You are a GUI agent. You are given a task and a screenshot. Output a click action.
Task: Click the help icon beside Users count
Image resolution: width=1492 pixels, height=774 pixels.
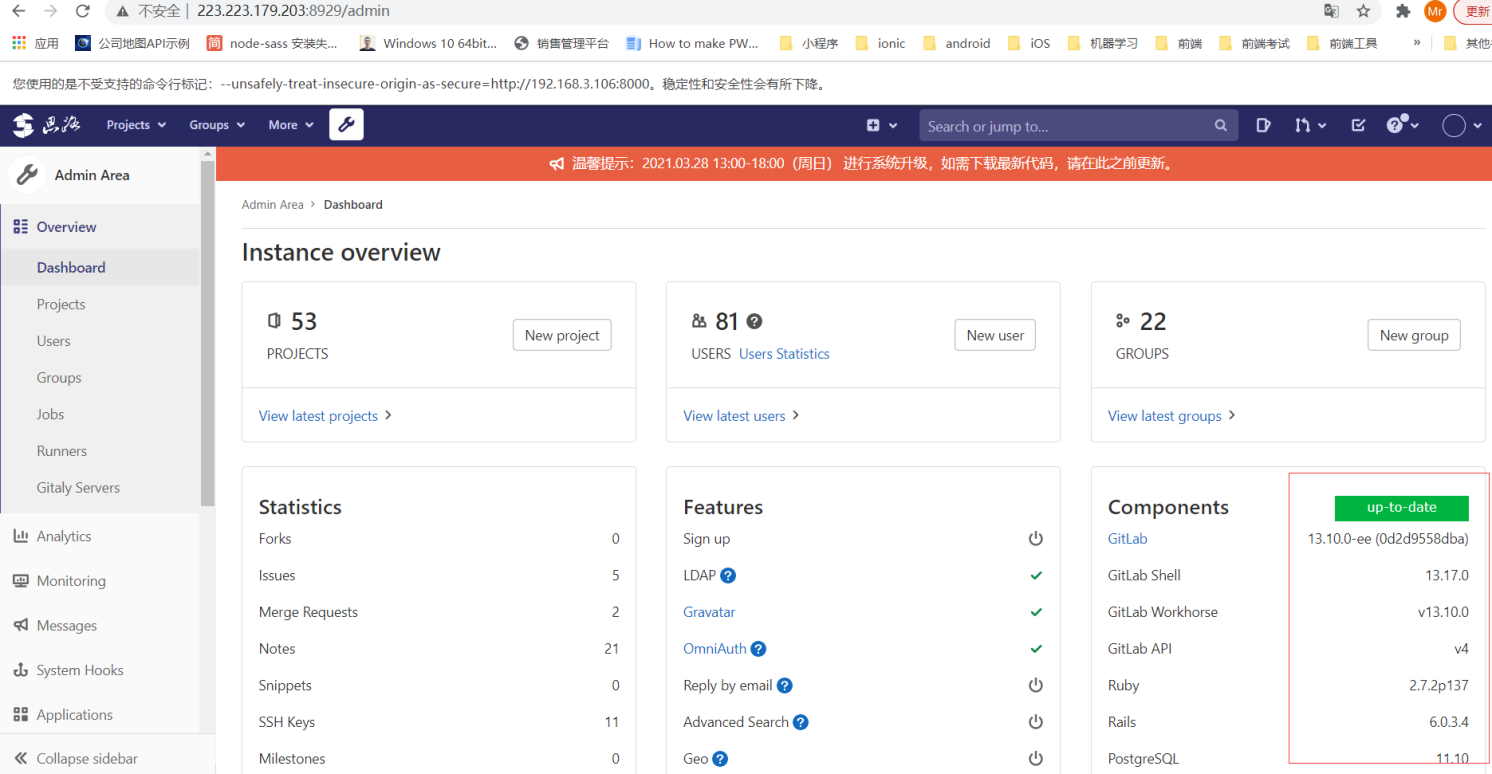(x=754, y=322)
